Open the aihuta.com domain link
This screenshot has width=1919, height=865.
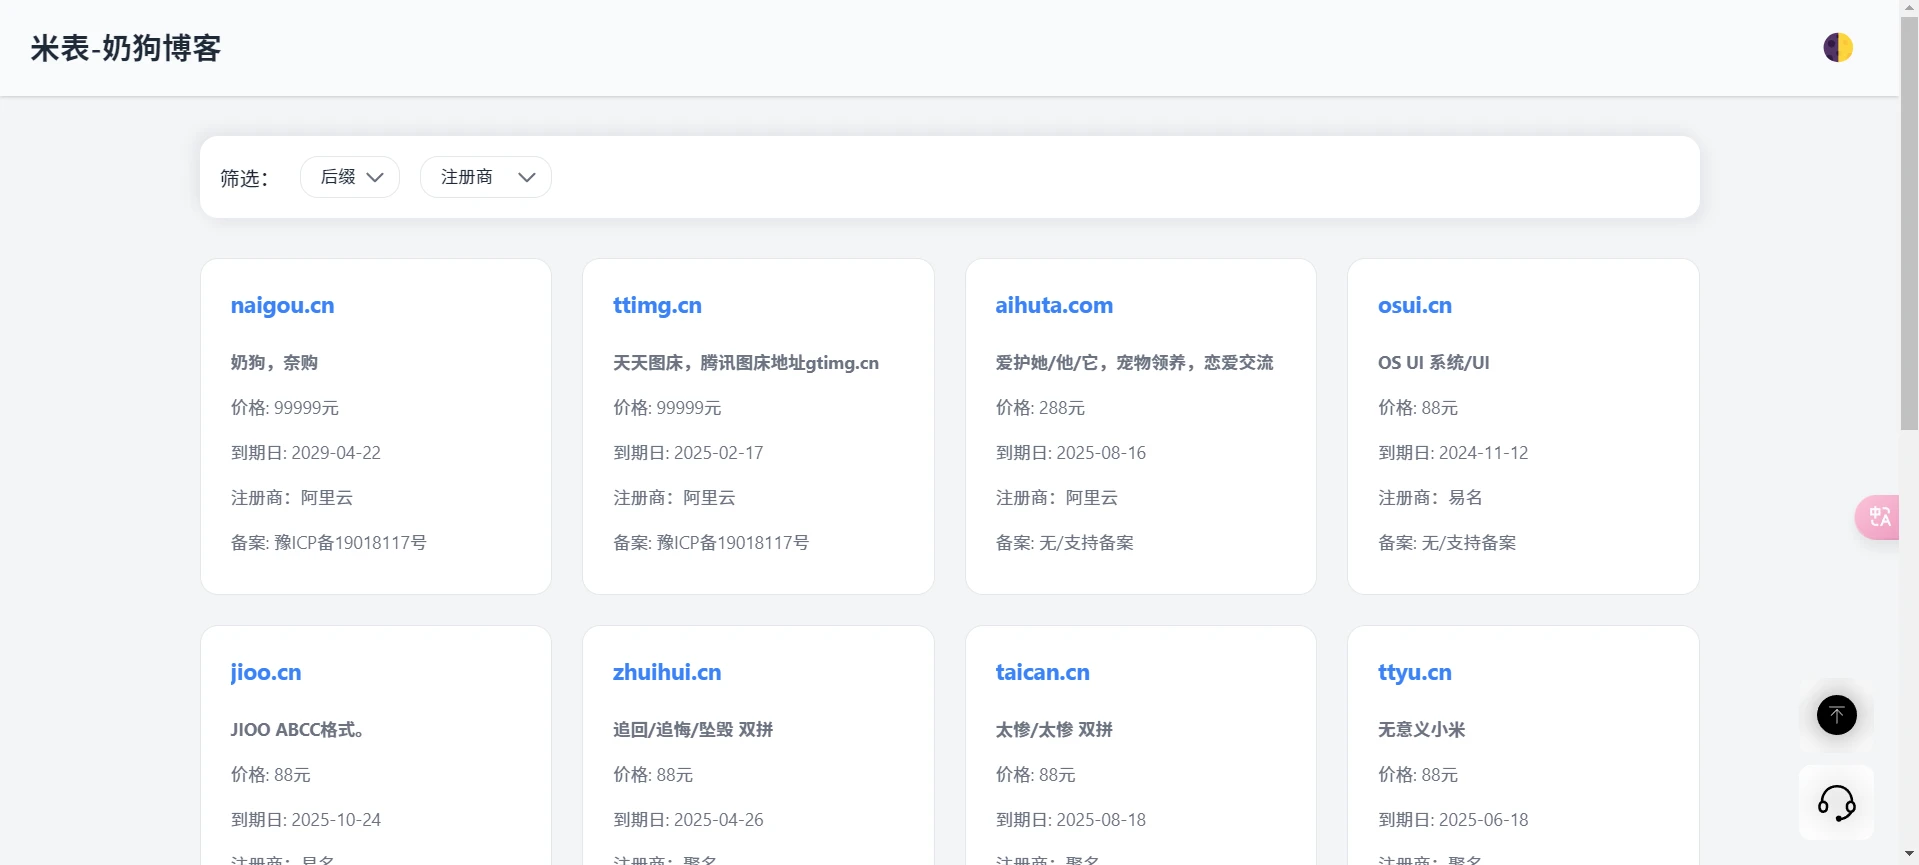click(1053, 306)
